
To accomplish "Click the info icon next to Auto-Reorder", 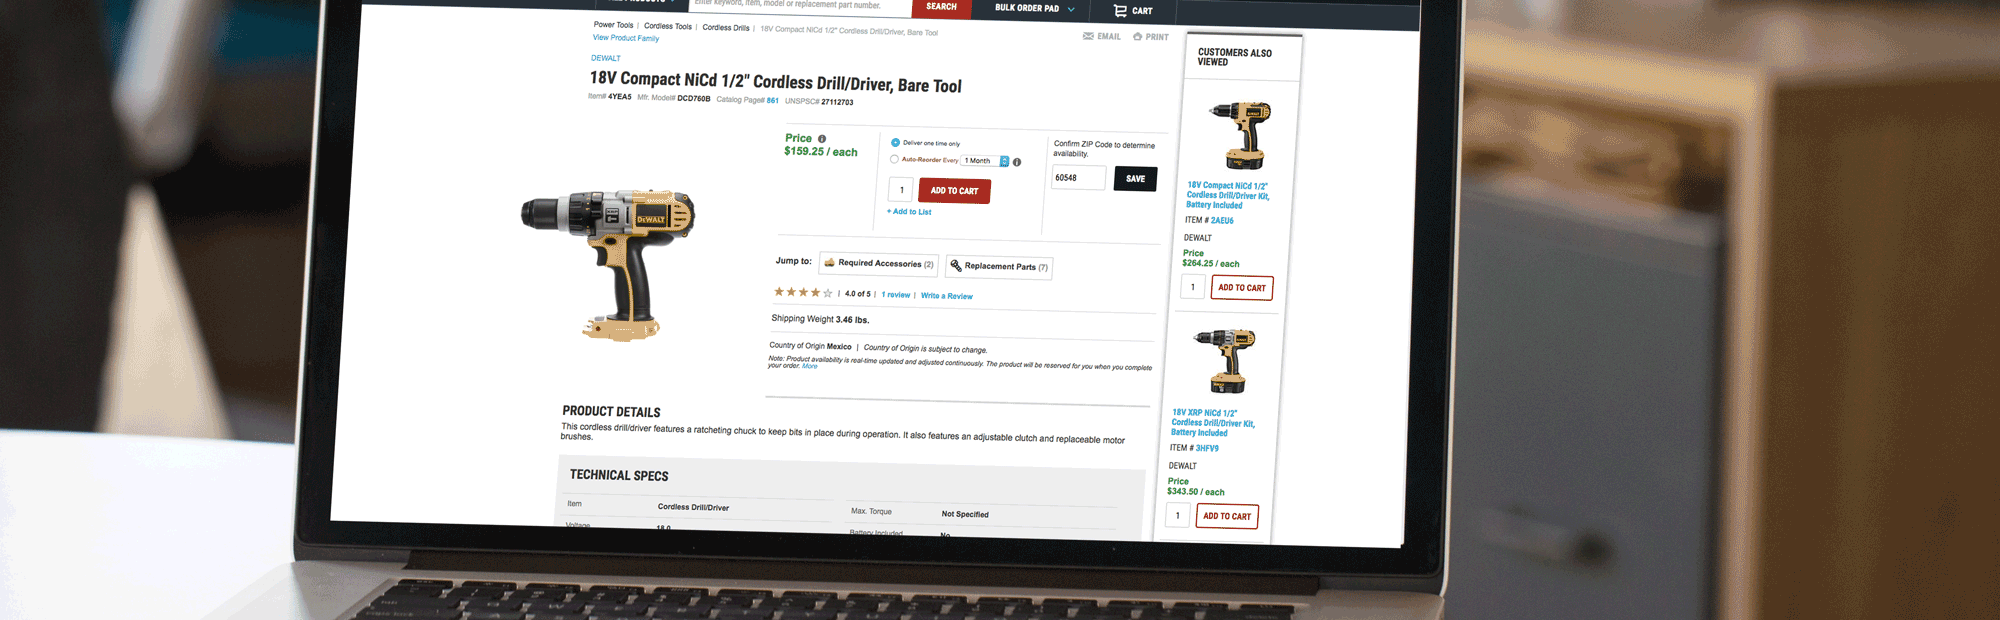I will point(1017,162).
